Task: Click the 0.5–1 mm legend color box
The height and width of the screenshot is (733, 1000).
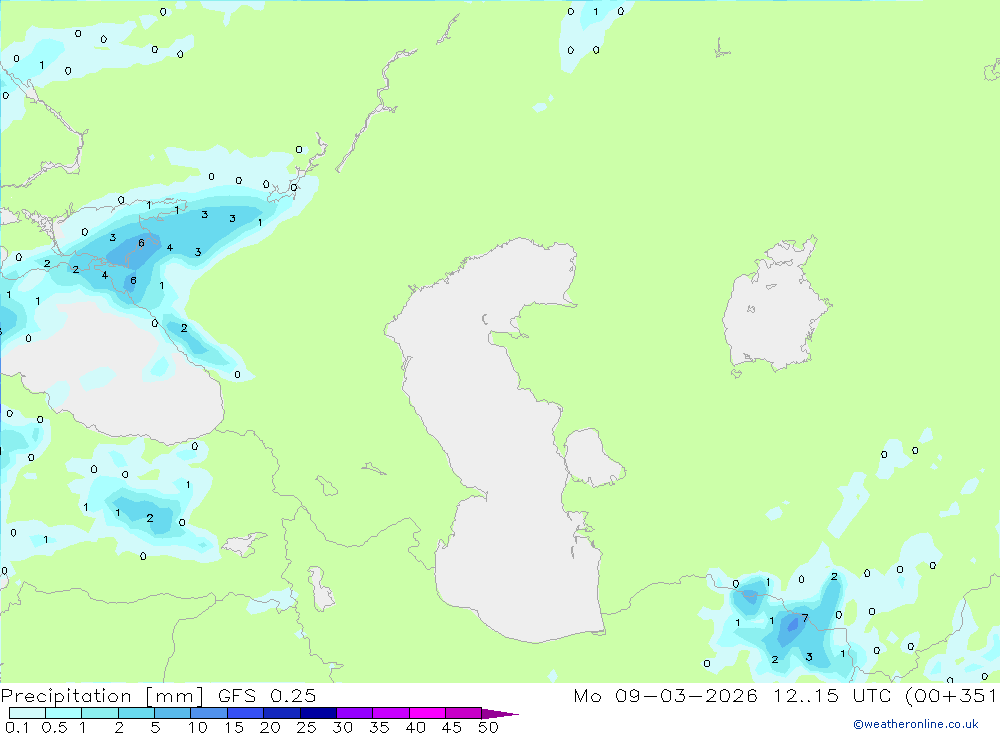Action: (x=63, y=713)
